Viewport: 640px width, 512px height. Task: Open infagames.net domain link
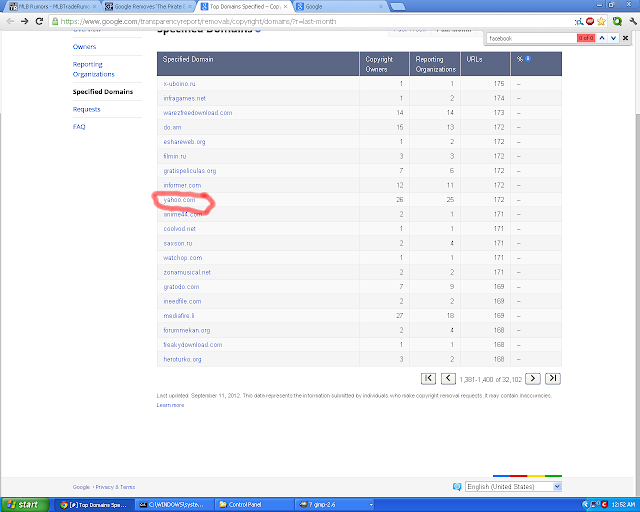(x=184, y=98)
